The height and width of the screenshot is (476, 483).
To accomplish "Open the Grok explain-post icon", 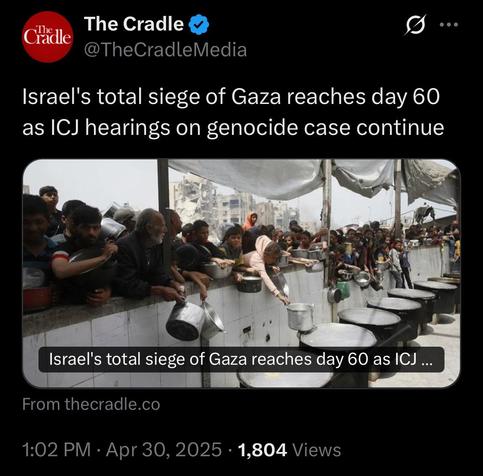I will click(416, 25).
